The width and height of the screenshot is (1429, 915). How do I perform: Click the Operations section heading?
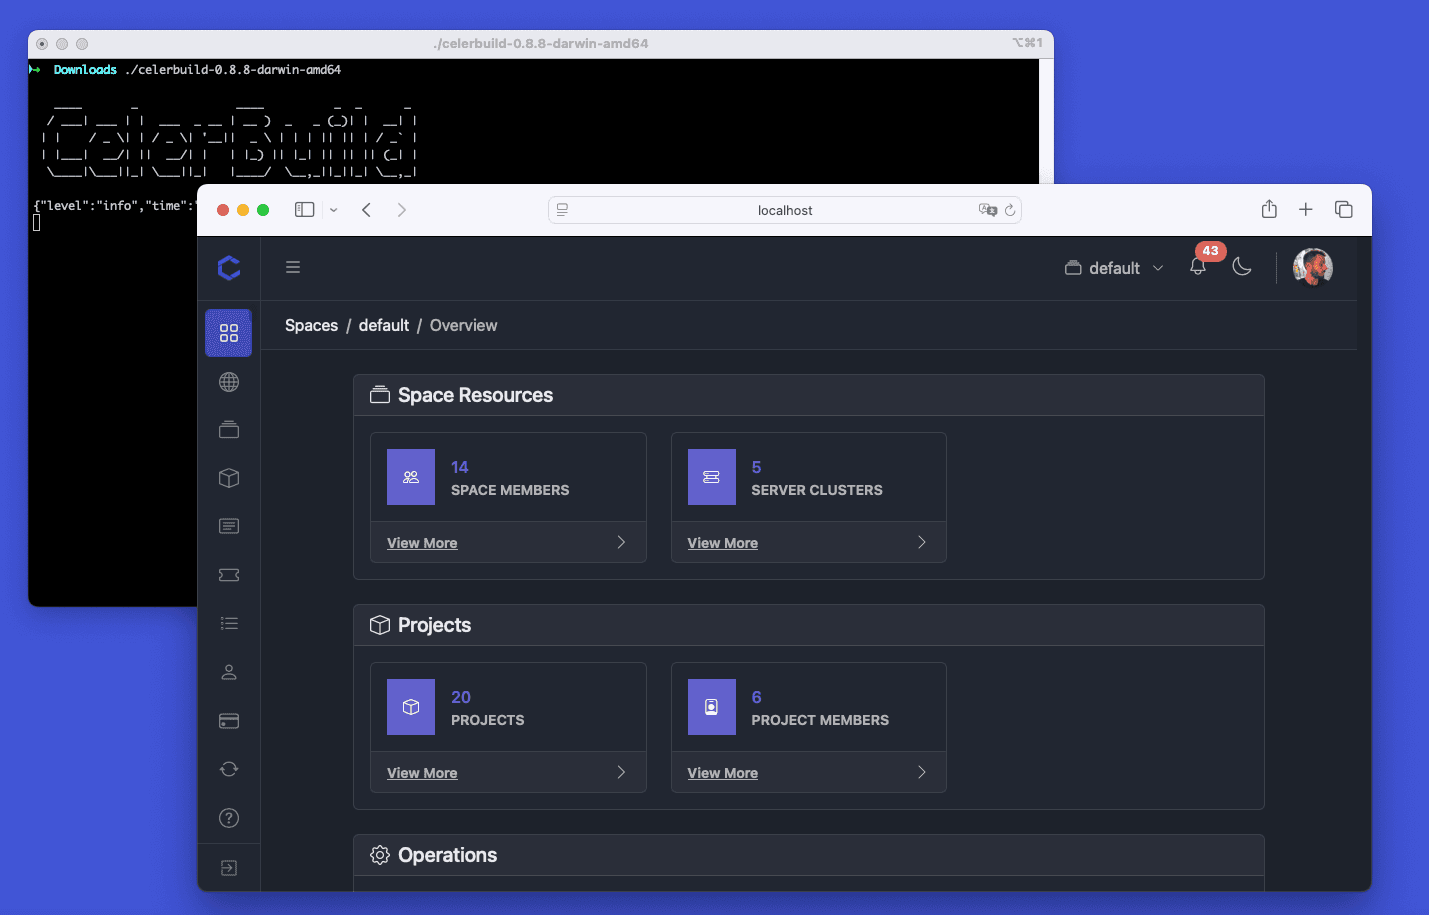coord(447,855)
